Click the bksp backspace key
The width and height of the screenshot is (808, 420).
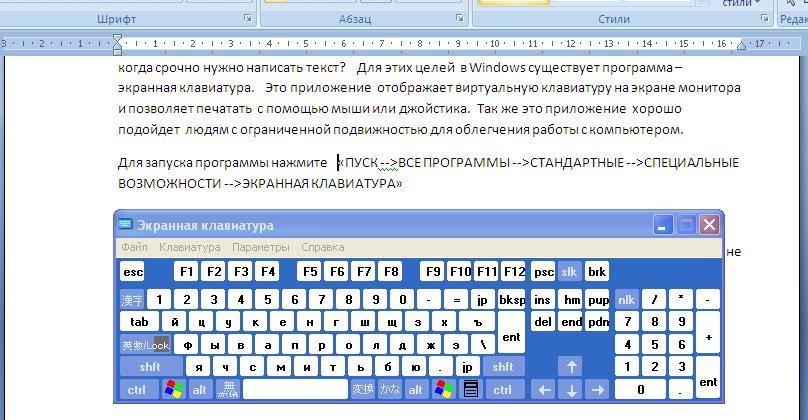coord(512,299)
